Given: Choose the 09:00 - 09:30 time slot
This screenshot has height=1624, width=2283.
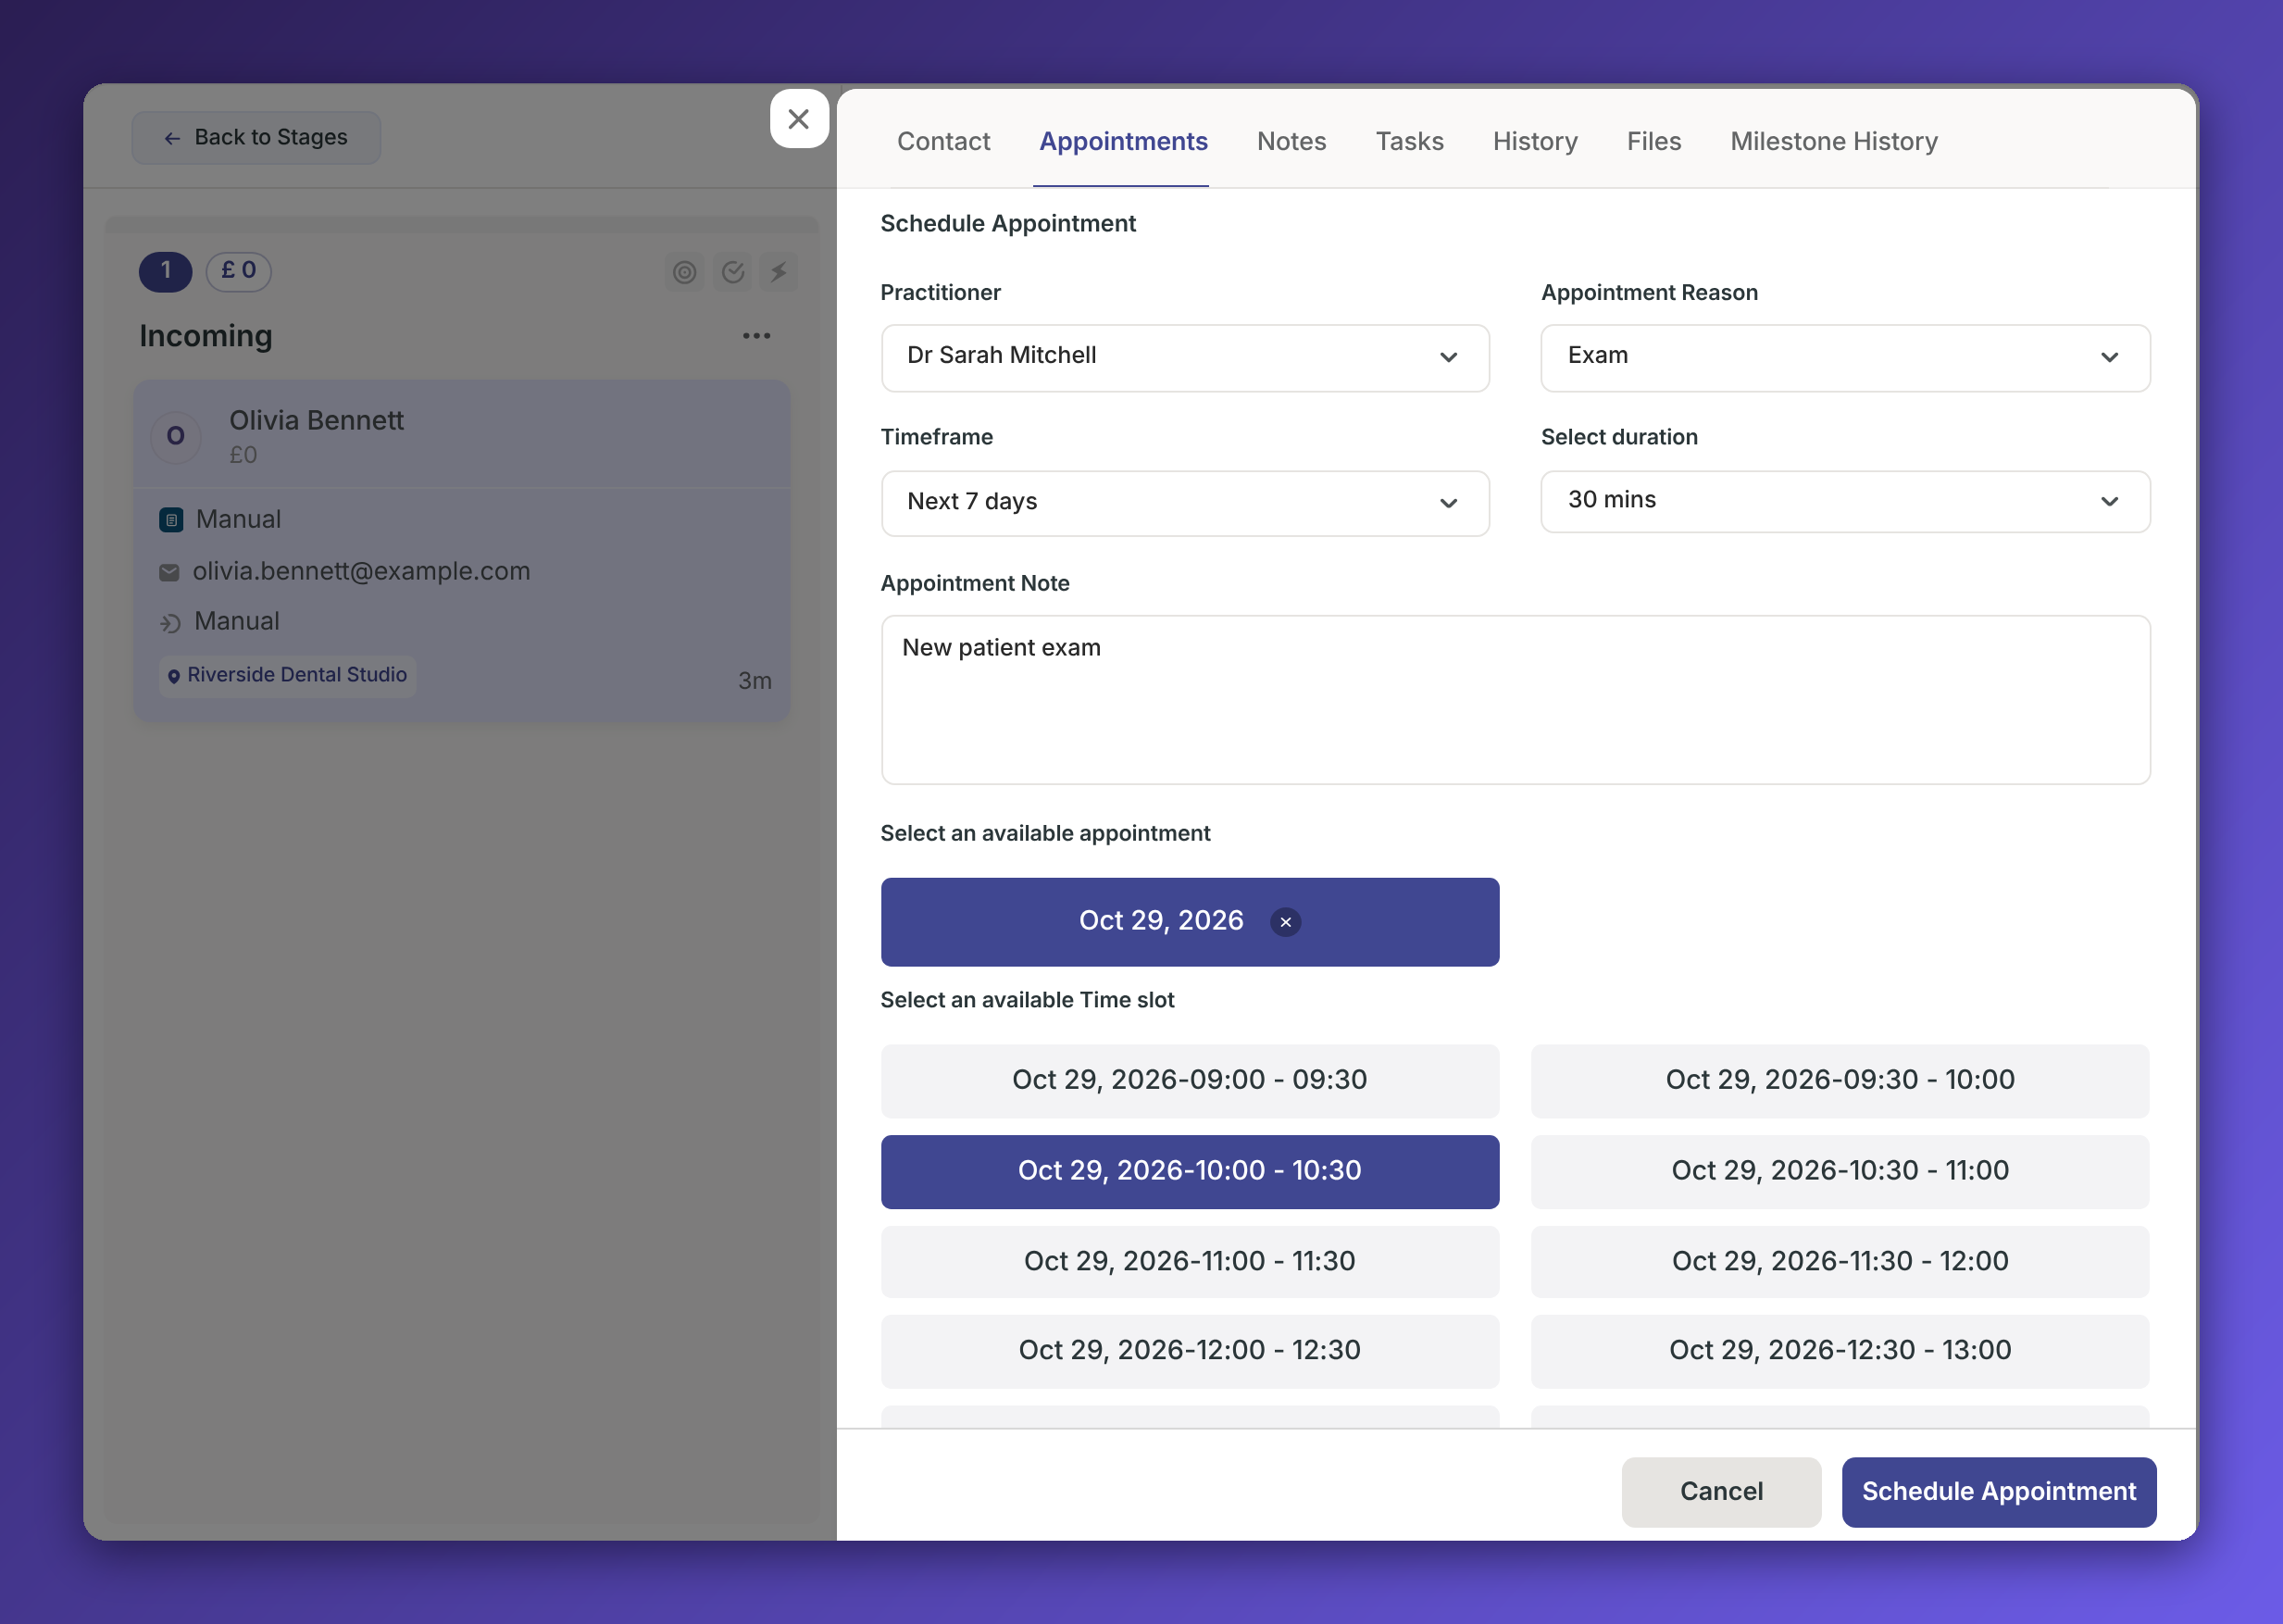Looking at the screenshot, I should (1189, 1080).
